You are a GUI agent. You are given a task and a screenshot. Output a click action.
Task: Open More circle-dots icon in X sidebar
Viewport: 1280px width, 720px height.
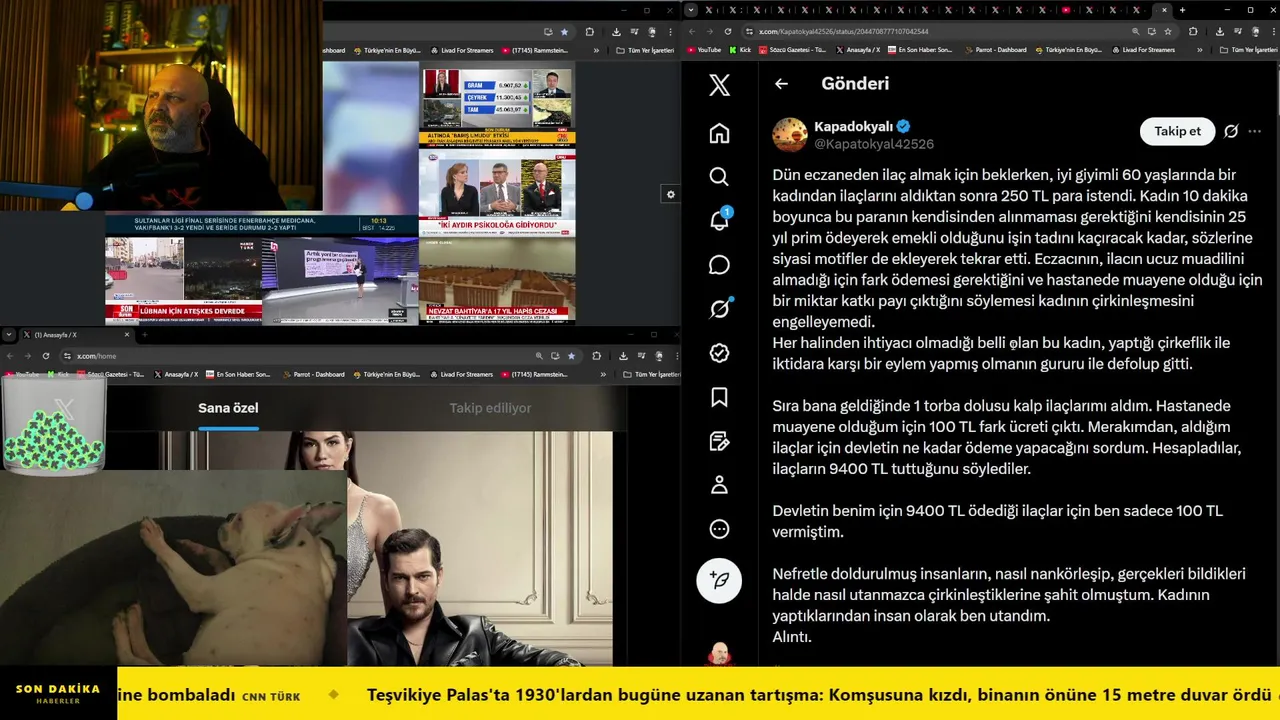719,529
